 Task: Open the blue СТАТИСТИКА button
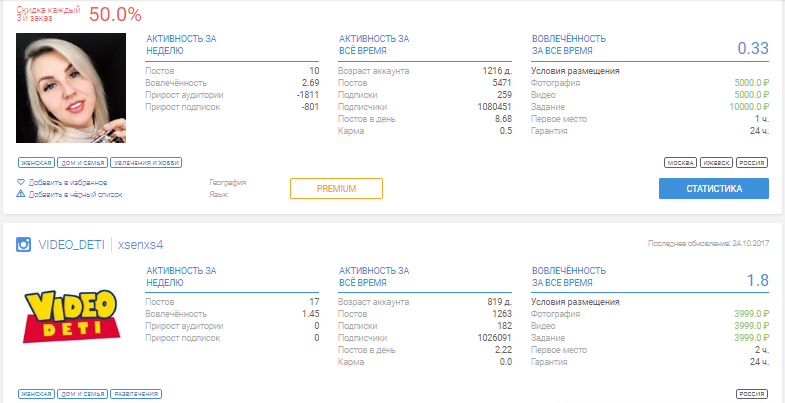714,189
